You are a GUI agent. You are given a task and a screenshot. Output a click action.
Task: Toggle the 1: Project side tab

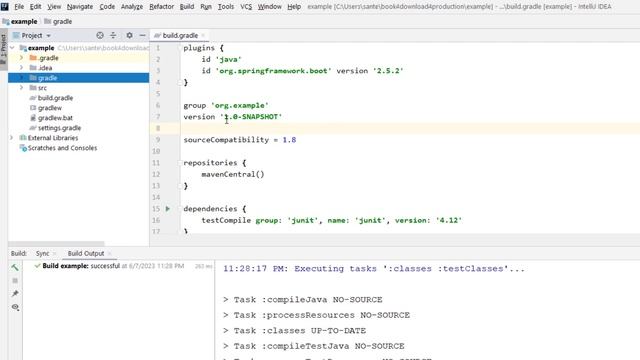pos(4,49)
